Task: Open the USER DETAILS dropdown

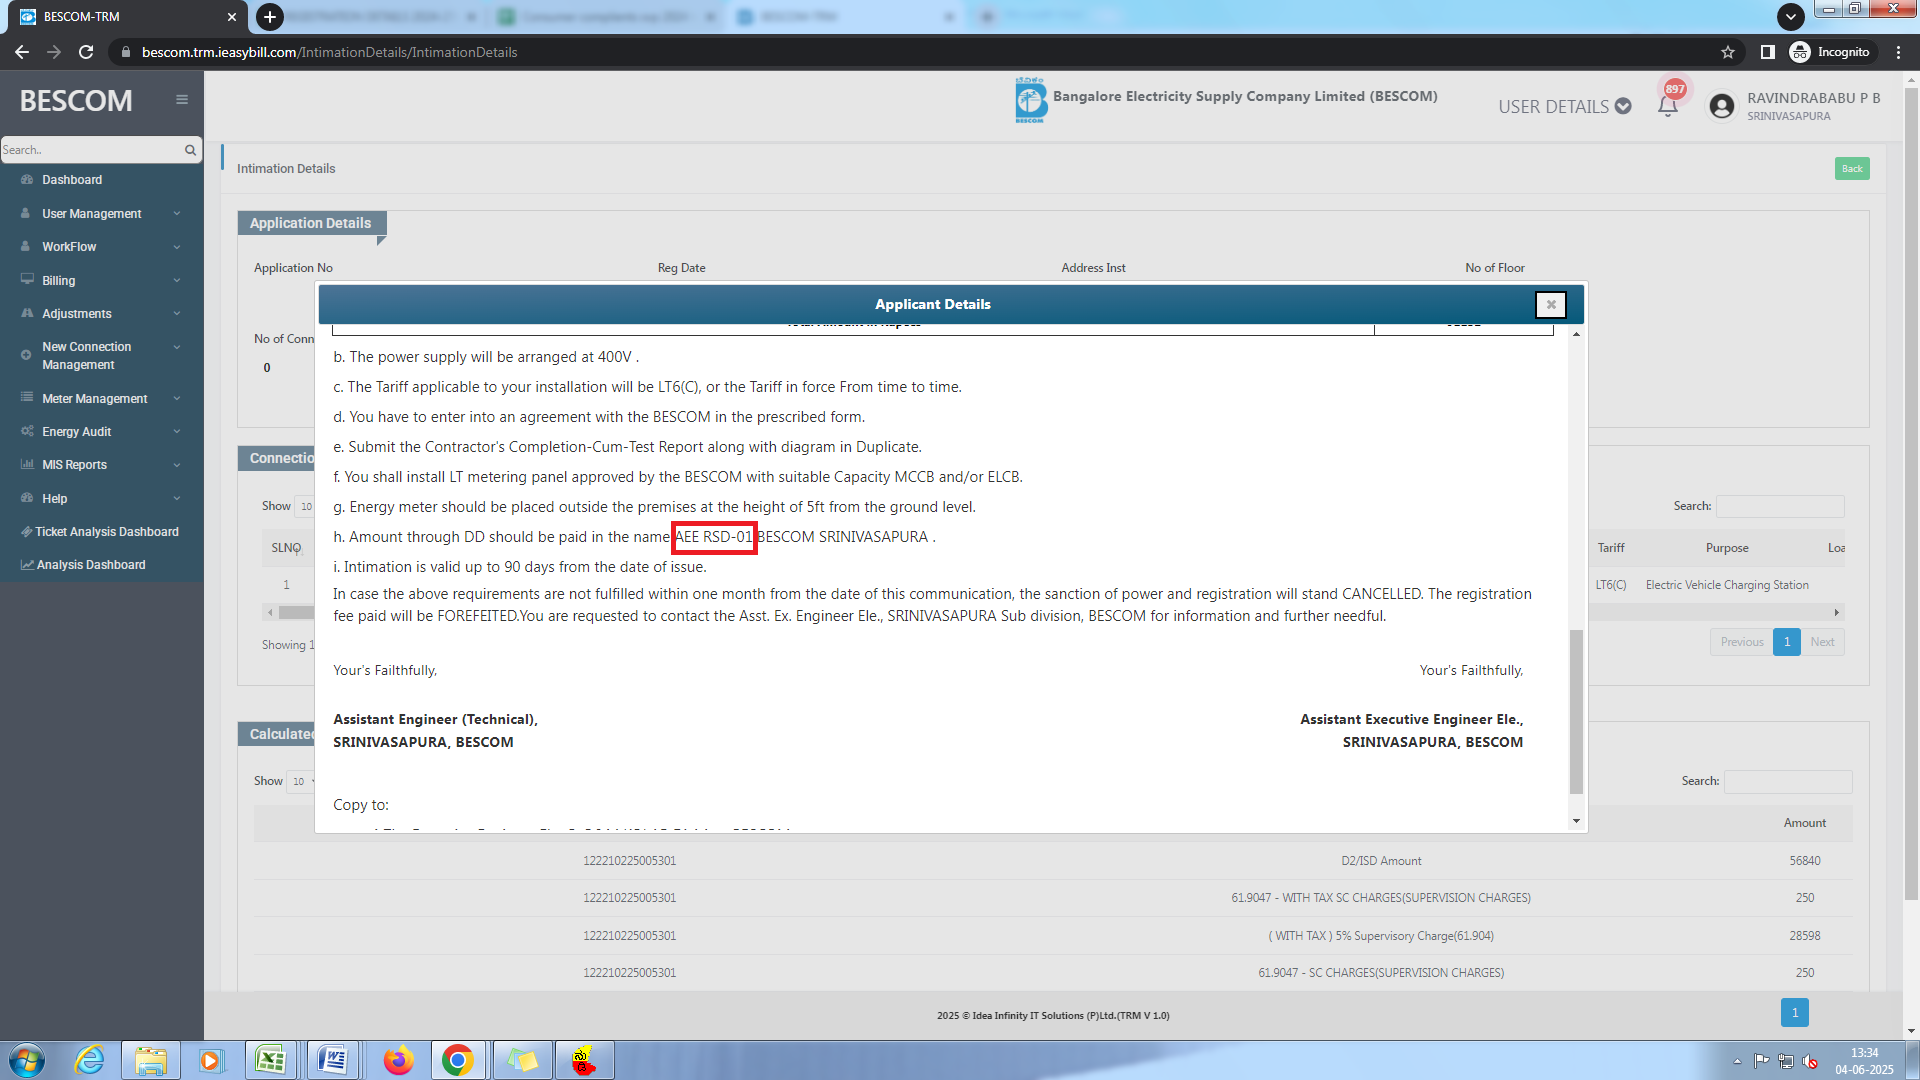Action: pos(1564,107)
